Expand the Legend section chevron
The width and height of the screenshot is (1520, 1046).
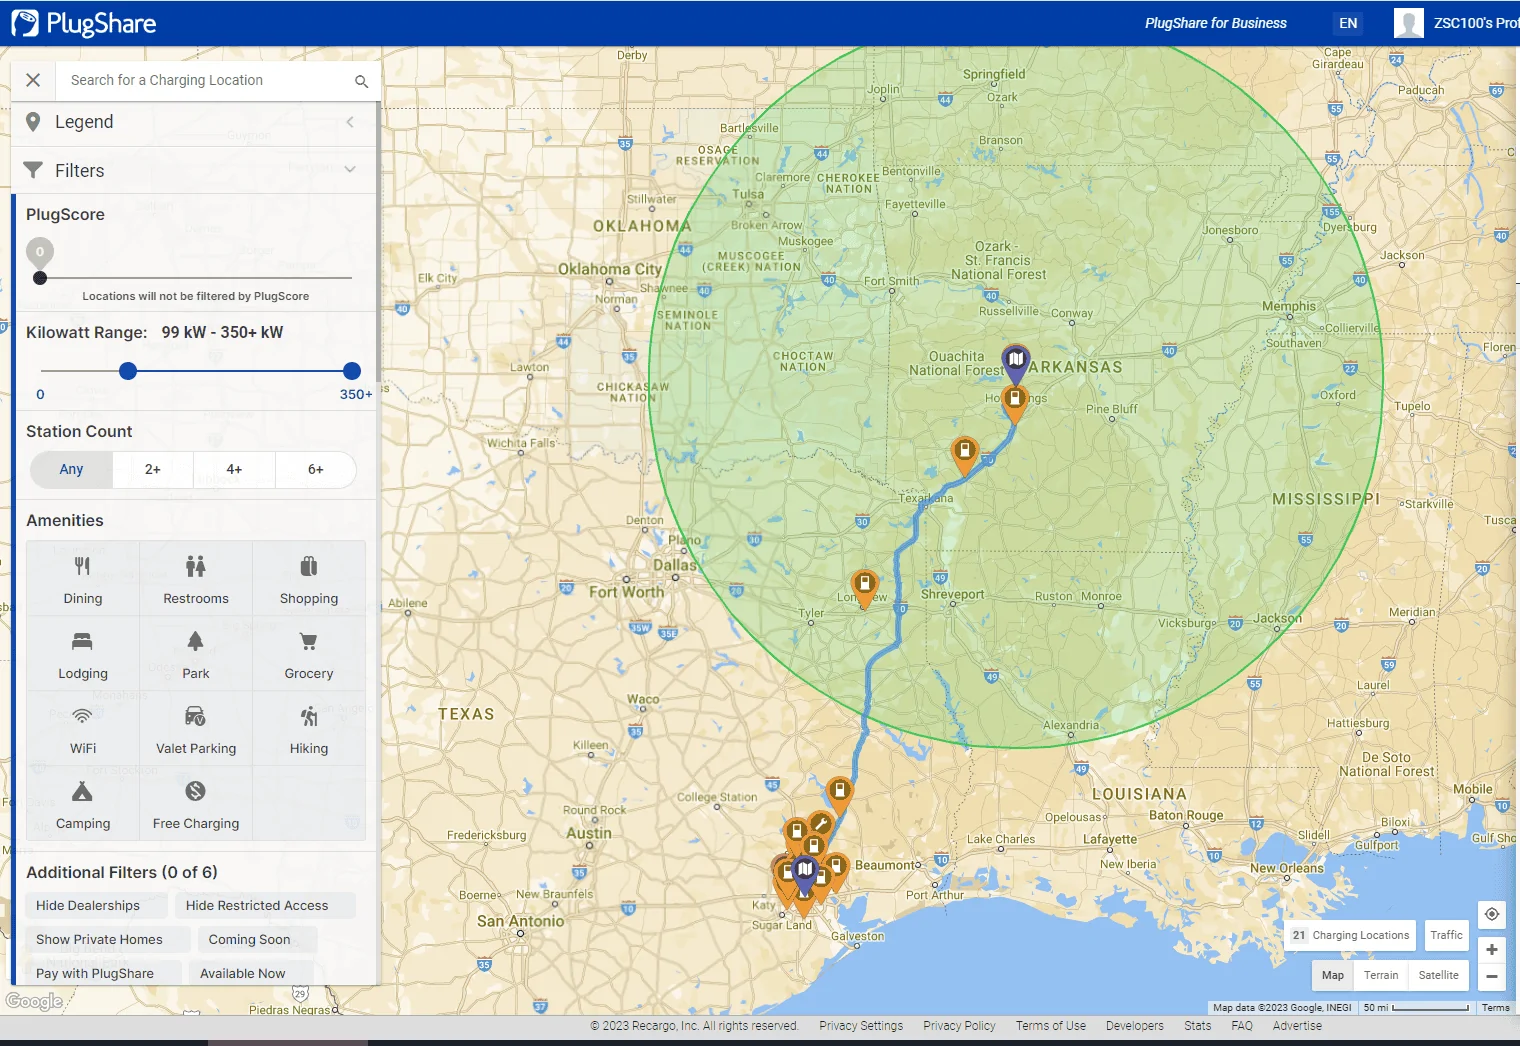(350, 122)
